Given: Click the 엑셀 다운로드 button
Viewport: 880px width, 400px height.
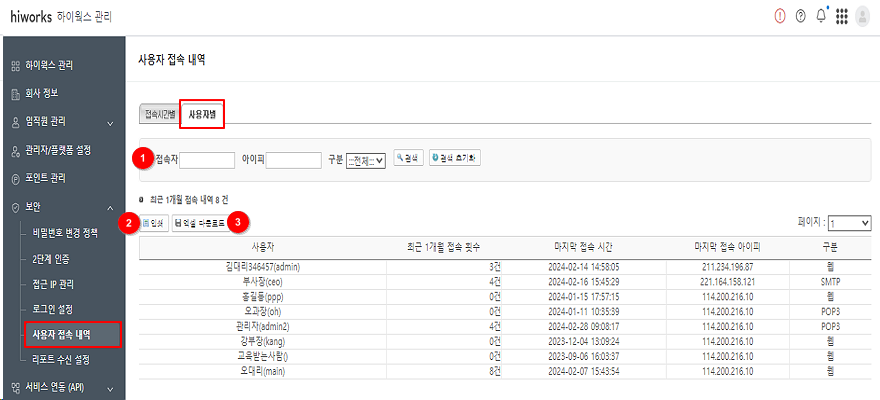Looking at the screenshot, I should pos(199,222).
